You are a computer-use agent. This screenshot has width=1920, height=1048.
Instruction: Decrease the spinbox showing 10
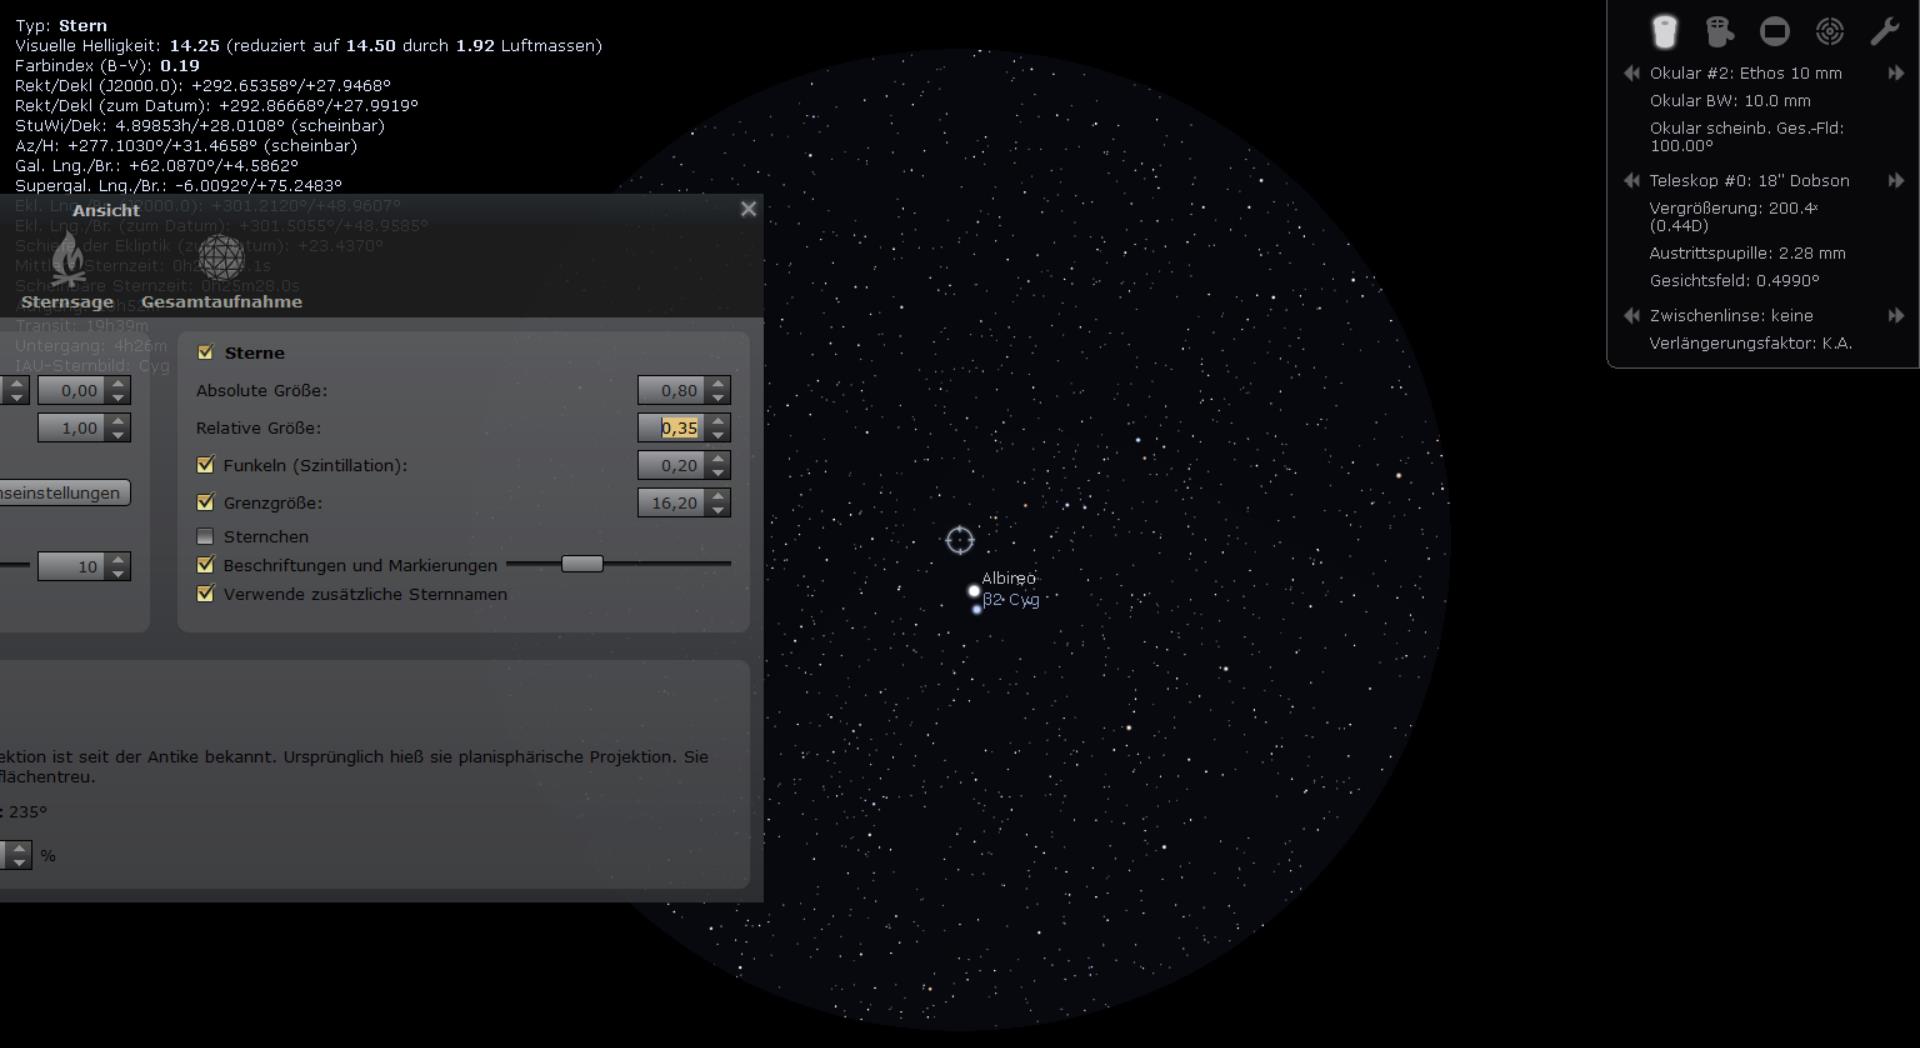(118, 573)
